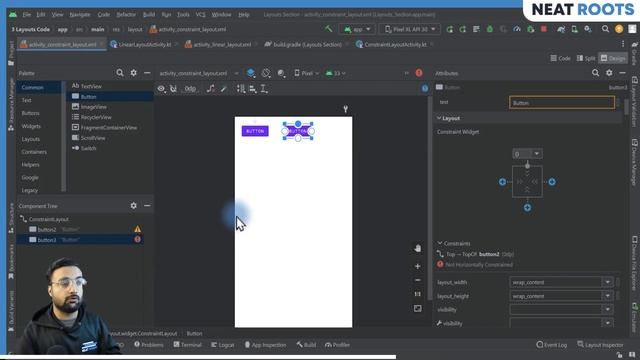Add right constraint plus in Constraint Widget

(552, 182)
